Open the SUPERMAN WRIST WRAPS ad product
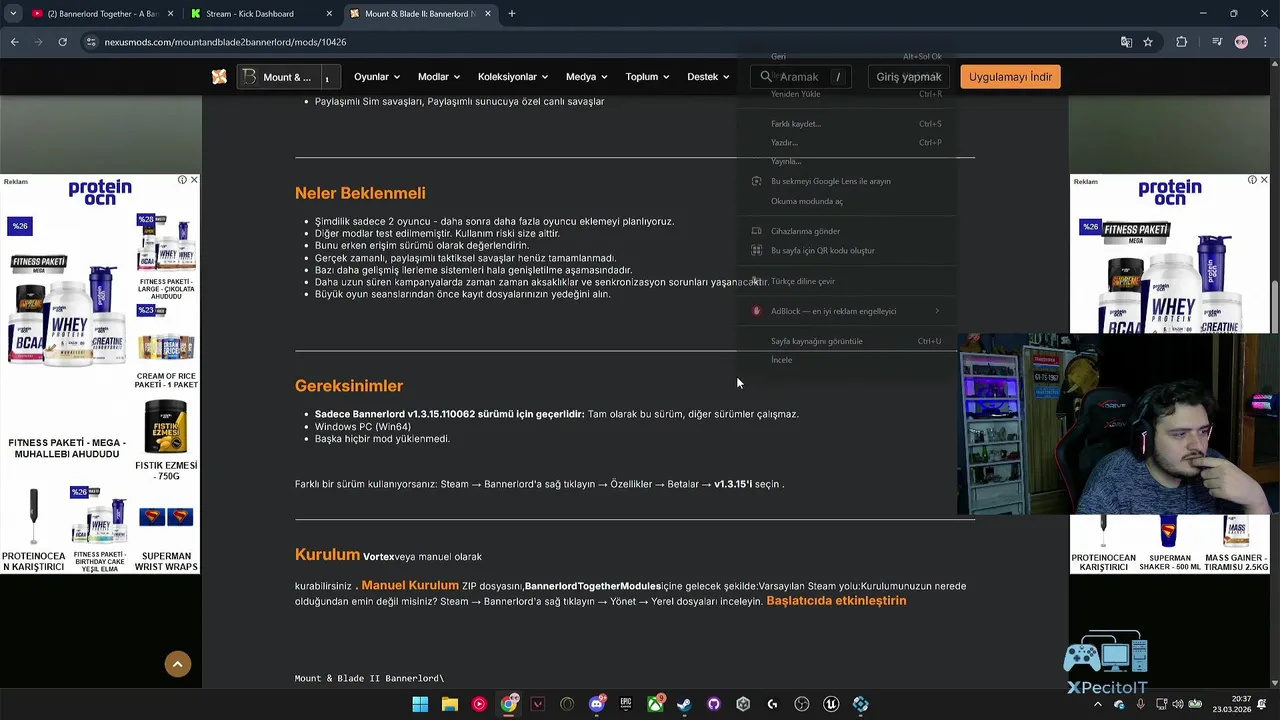Viewport: 1280px width, 720px height. (x=166, y=539)
